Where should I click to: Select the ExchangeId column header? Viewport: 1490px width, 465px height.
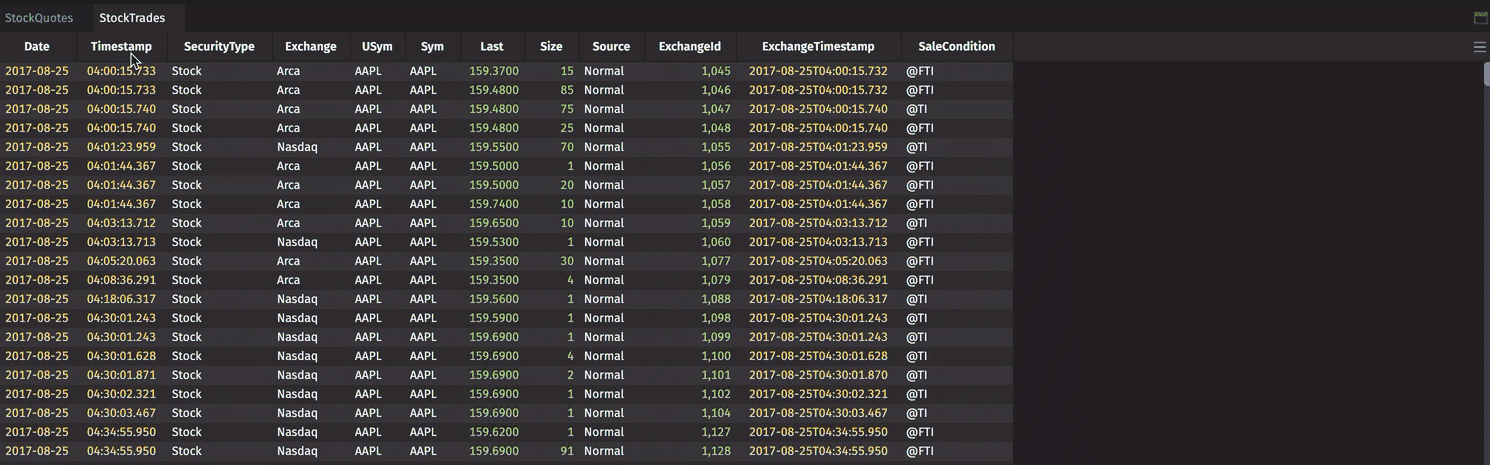coord(690,47)
